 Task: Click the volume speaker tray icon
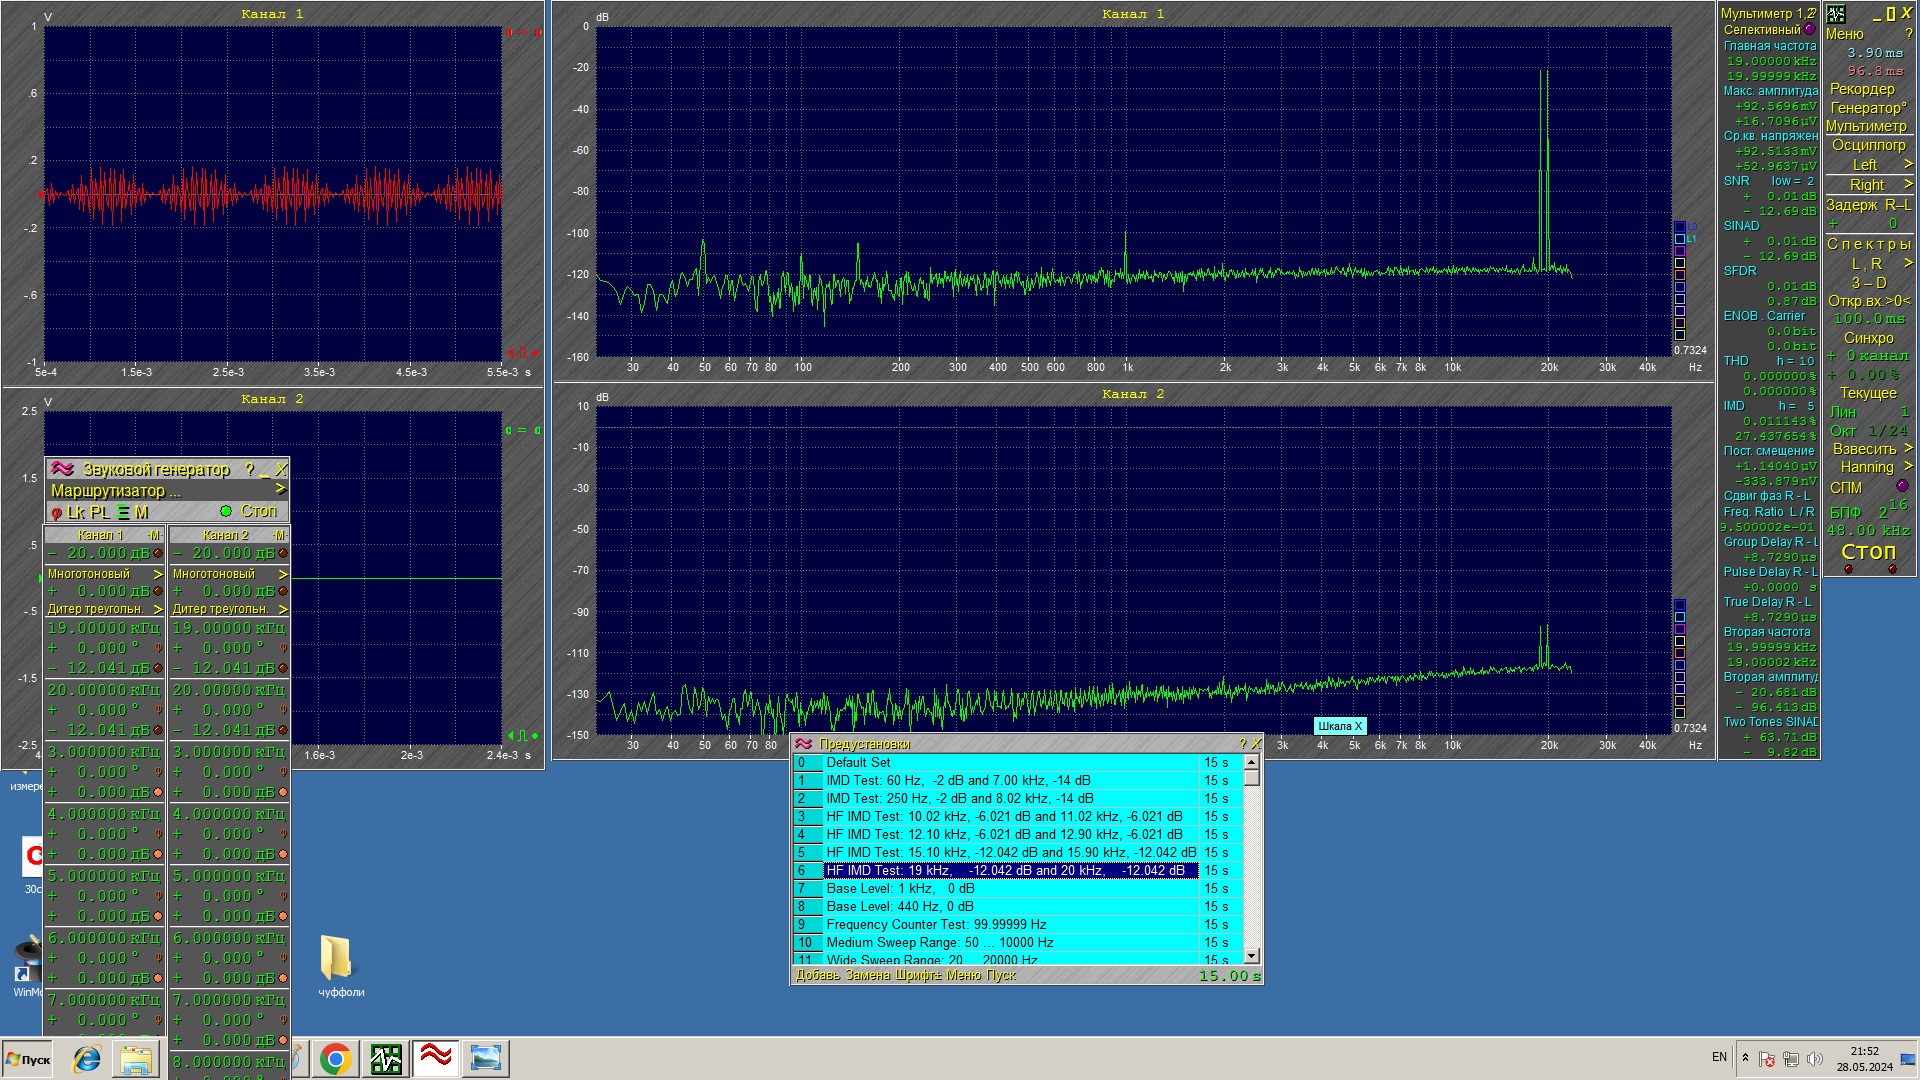1815,1058
